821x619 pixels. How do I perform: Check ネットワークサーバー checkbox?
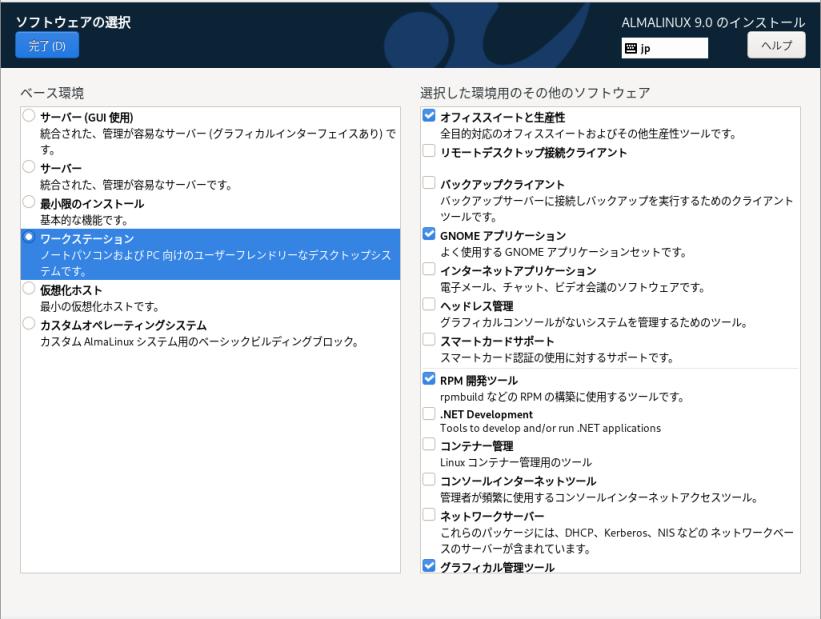click(x=429, y=515)
